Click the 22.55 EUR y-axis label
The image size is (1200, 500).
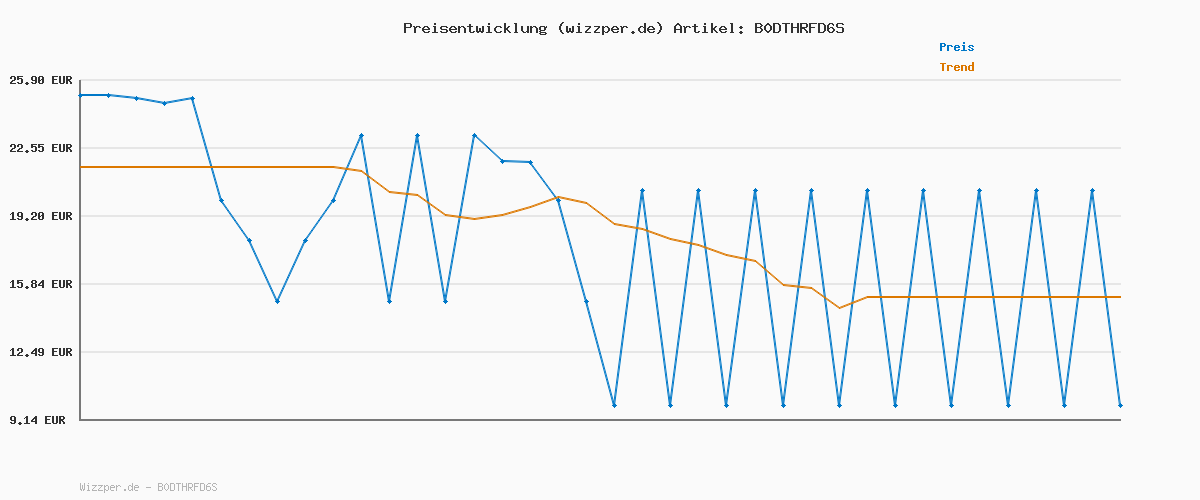pos(41,148)
